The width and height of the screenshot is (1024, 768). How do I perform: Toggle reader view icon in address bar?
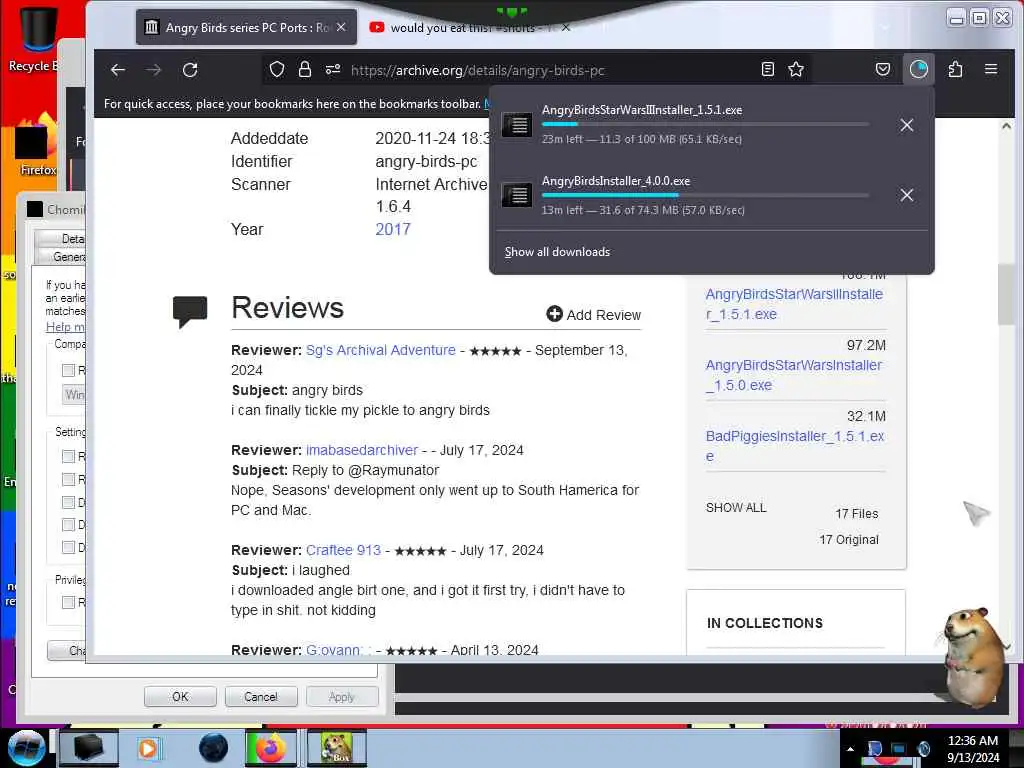point(768,69)
